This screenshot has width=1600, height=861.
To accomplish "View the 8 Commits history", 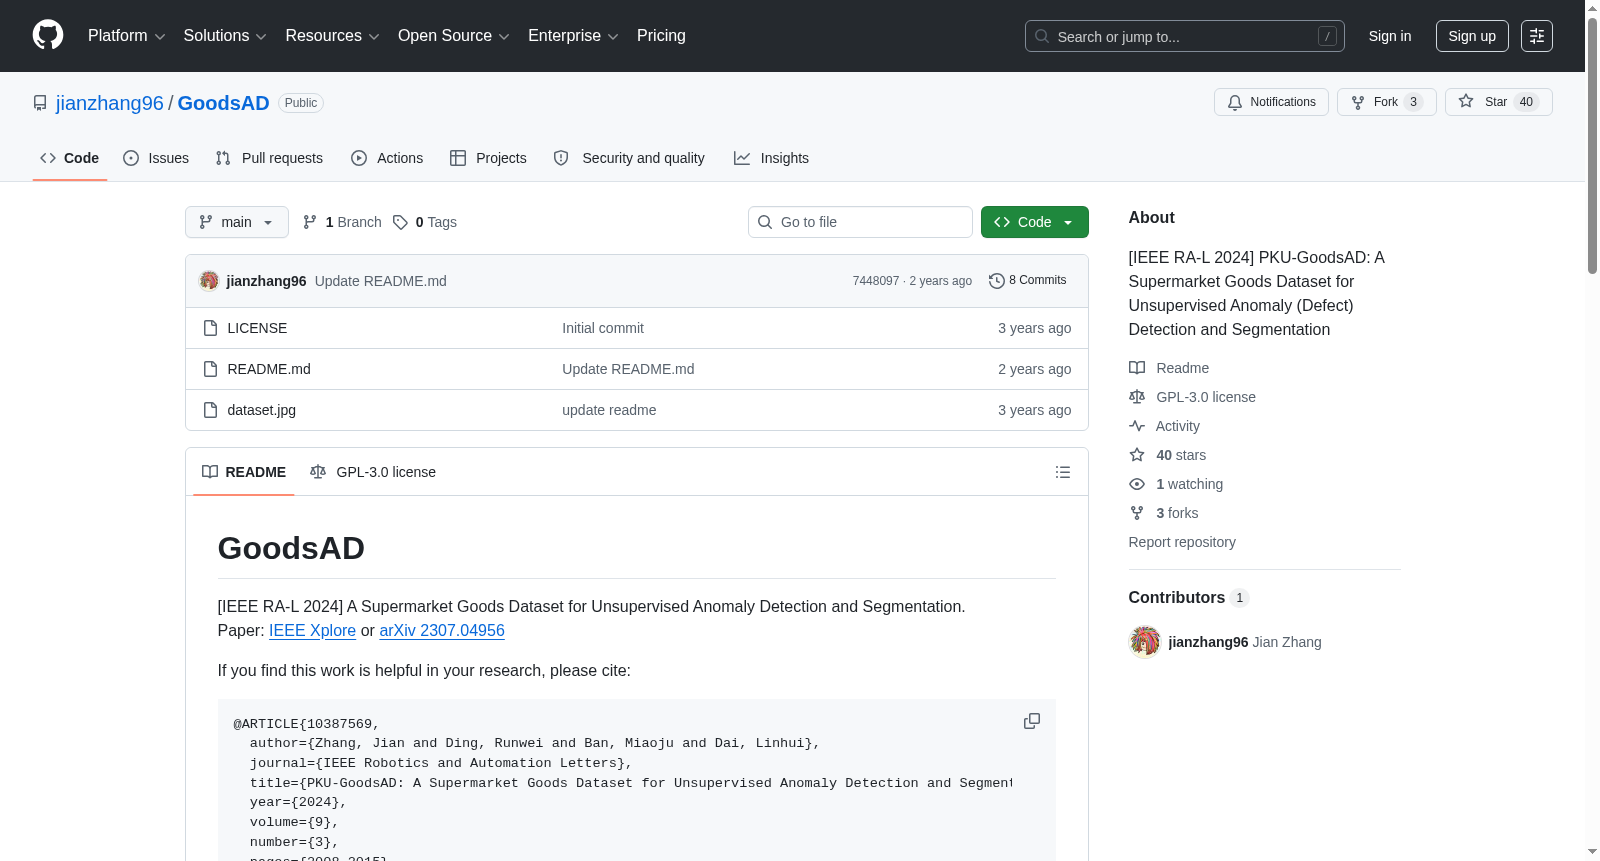I will pyautogui.click(x=1028, y=281).
